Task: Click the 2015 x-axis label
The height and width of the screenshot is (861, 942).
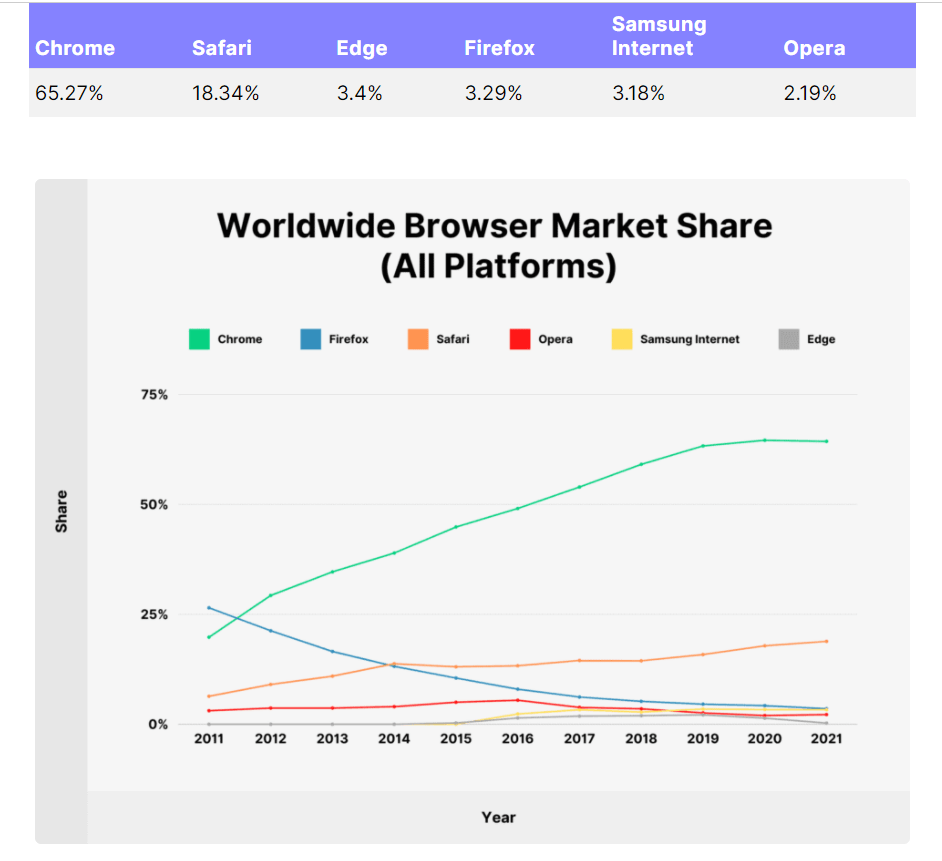Action: pos(456,739)
